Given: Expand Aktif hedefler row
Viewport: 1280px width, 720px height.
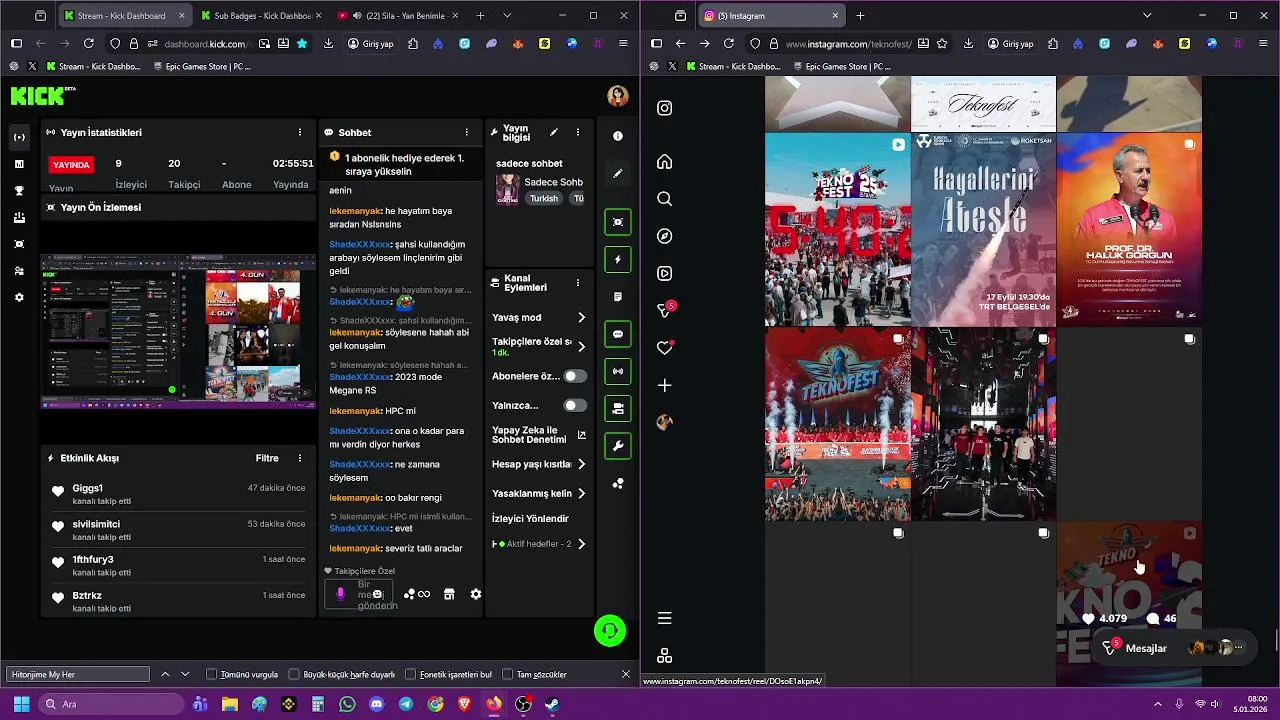Looking at the screenshot, I should (539, 544).
